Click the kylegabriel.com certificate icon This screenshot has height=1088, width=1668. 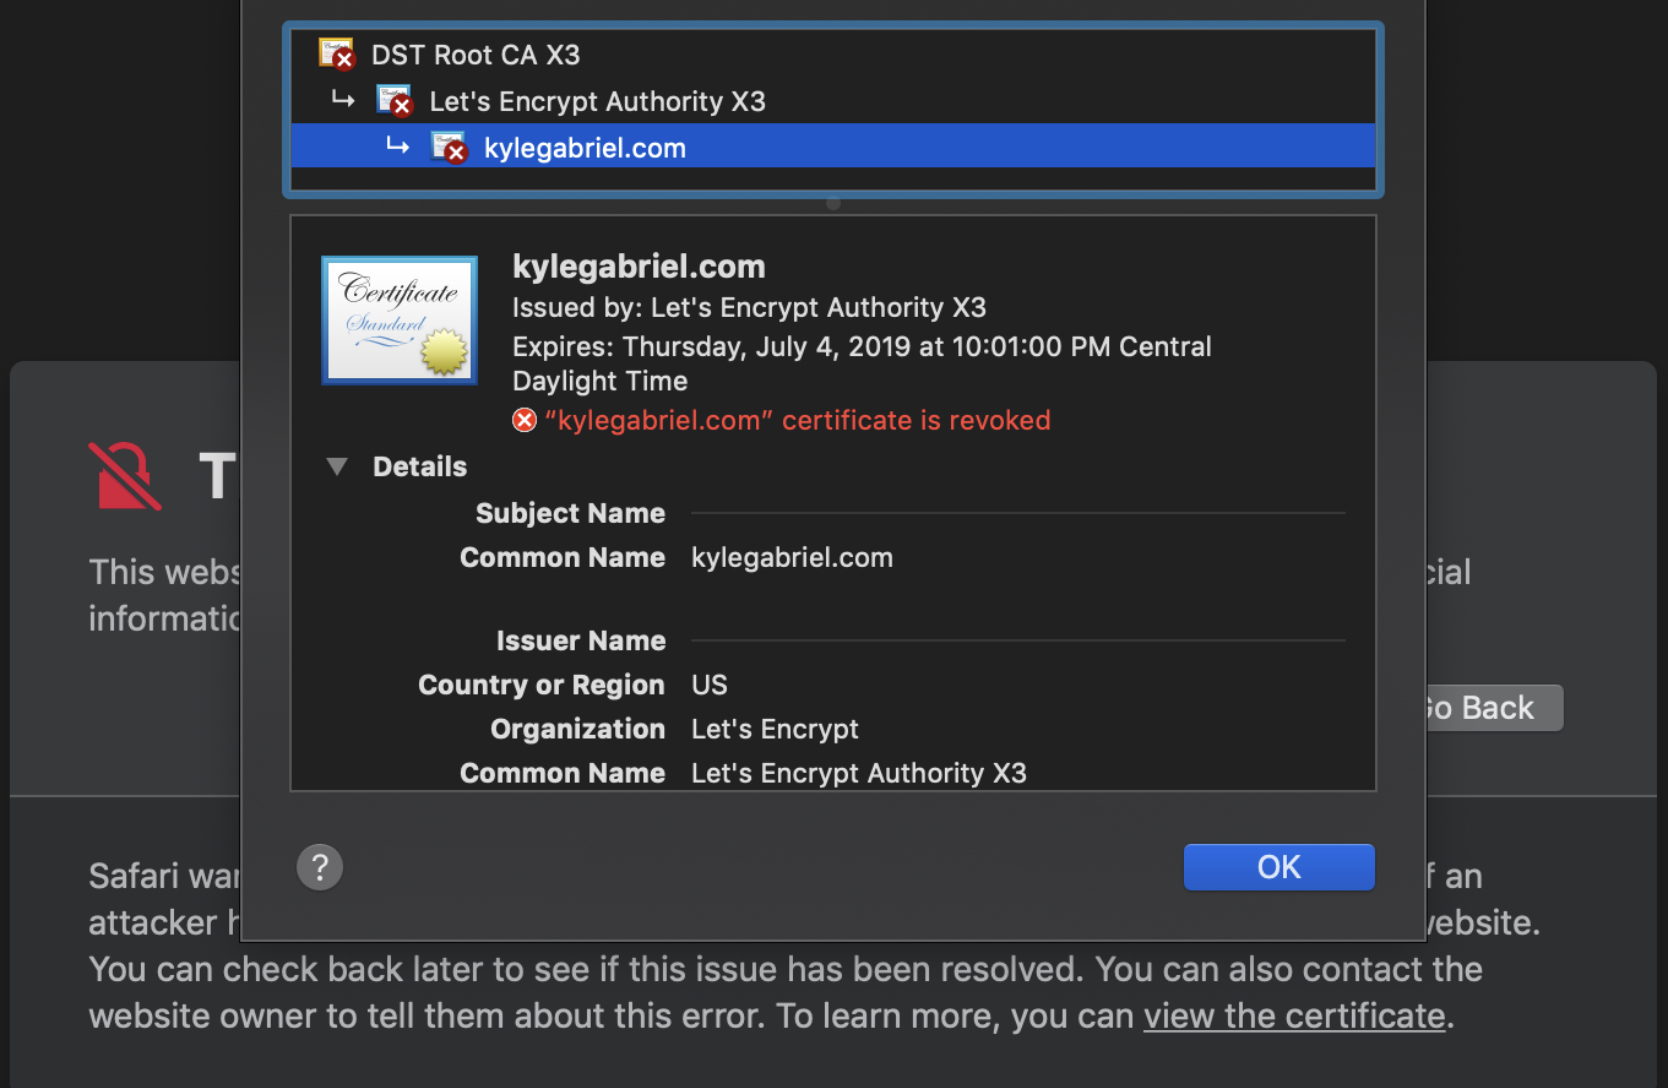tap(449, 146)
